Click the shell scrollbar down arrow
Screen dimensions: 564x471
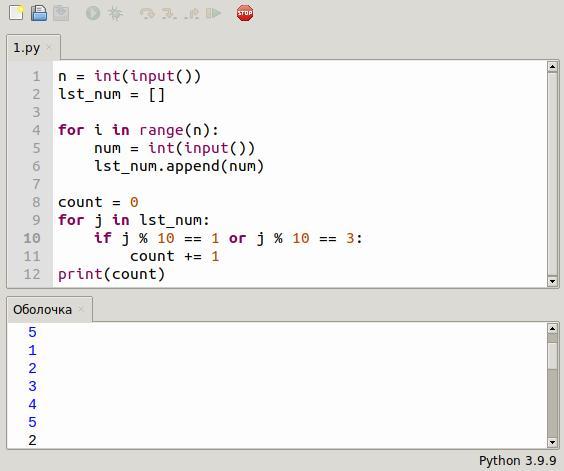coord(552,442)
